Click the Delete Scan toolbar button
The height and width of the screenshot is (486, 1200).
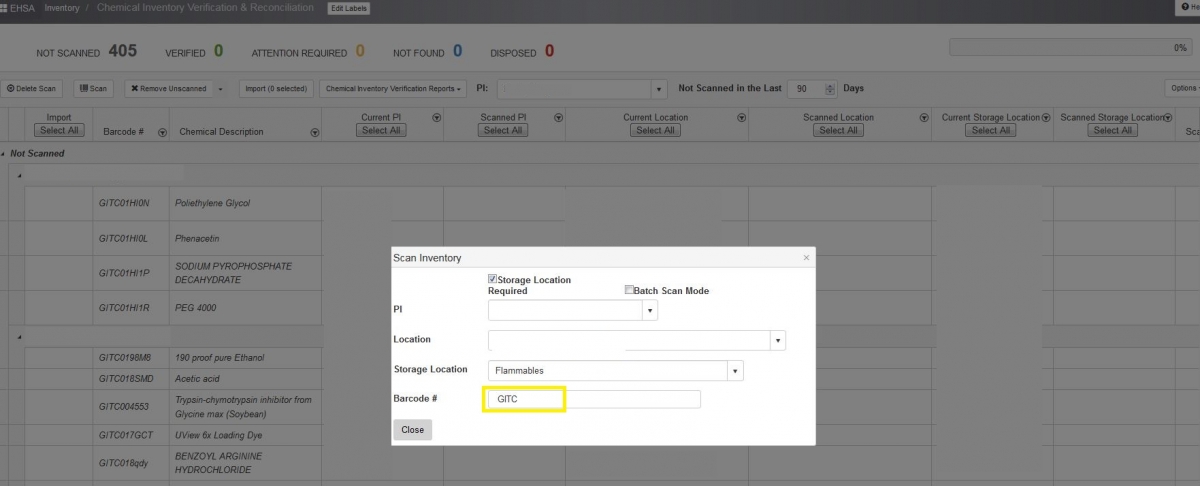click(x=32, y=89)
